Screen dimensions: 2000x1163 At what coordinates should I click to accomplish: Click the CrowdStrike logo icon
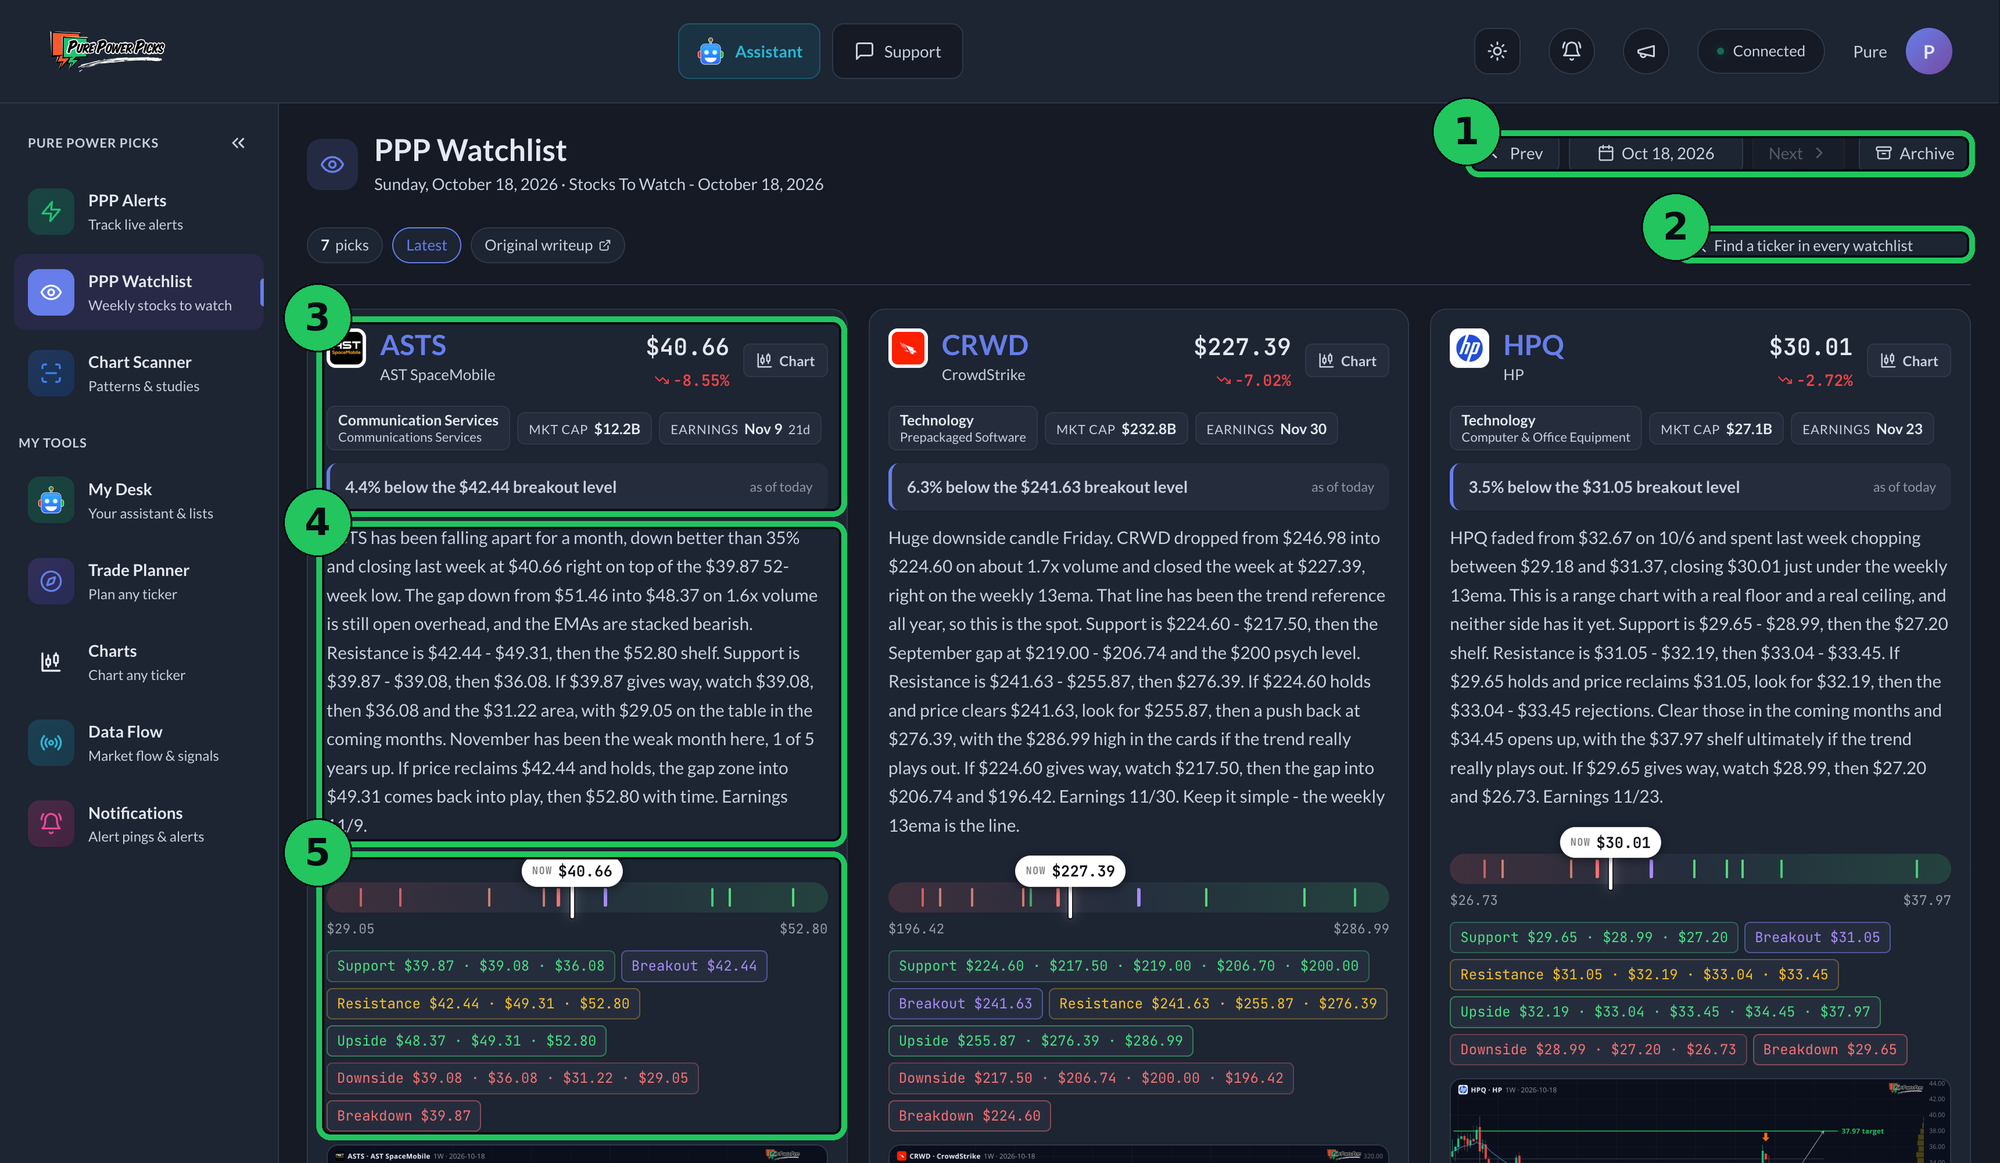[x=908, y=348]
